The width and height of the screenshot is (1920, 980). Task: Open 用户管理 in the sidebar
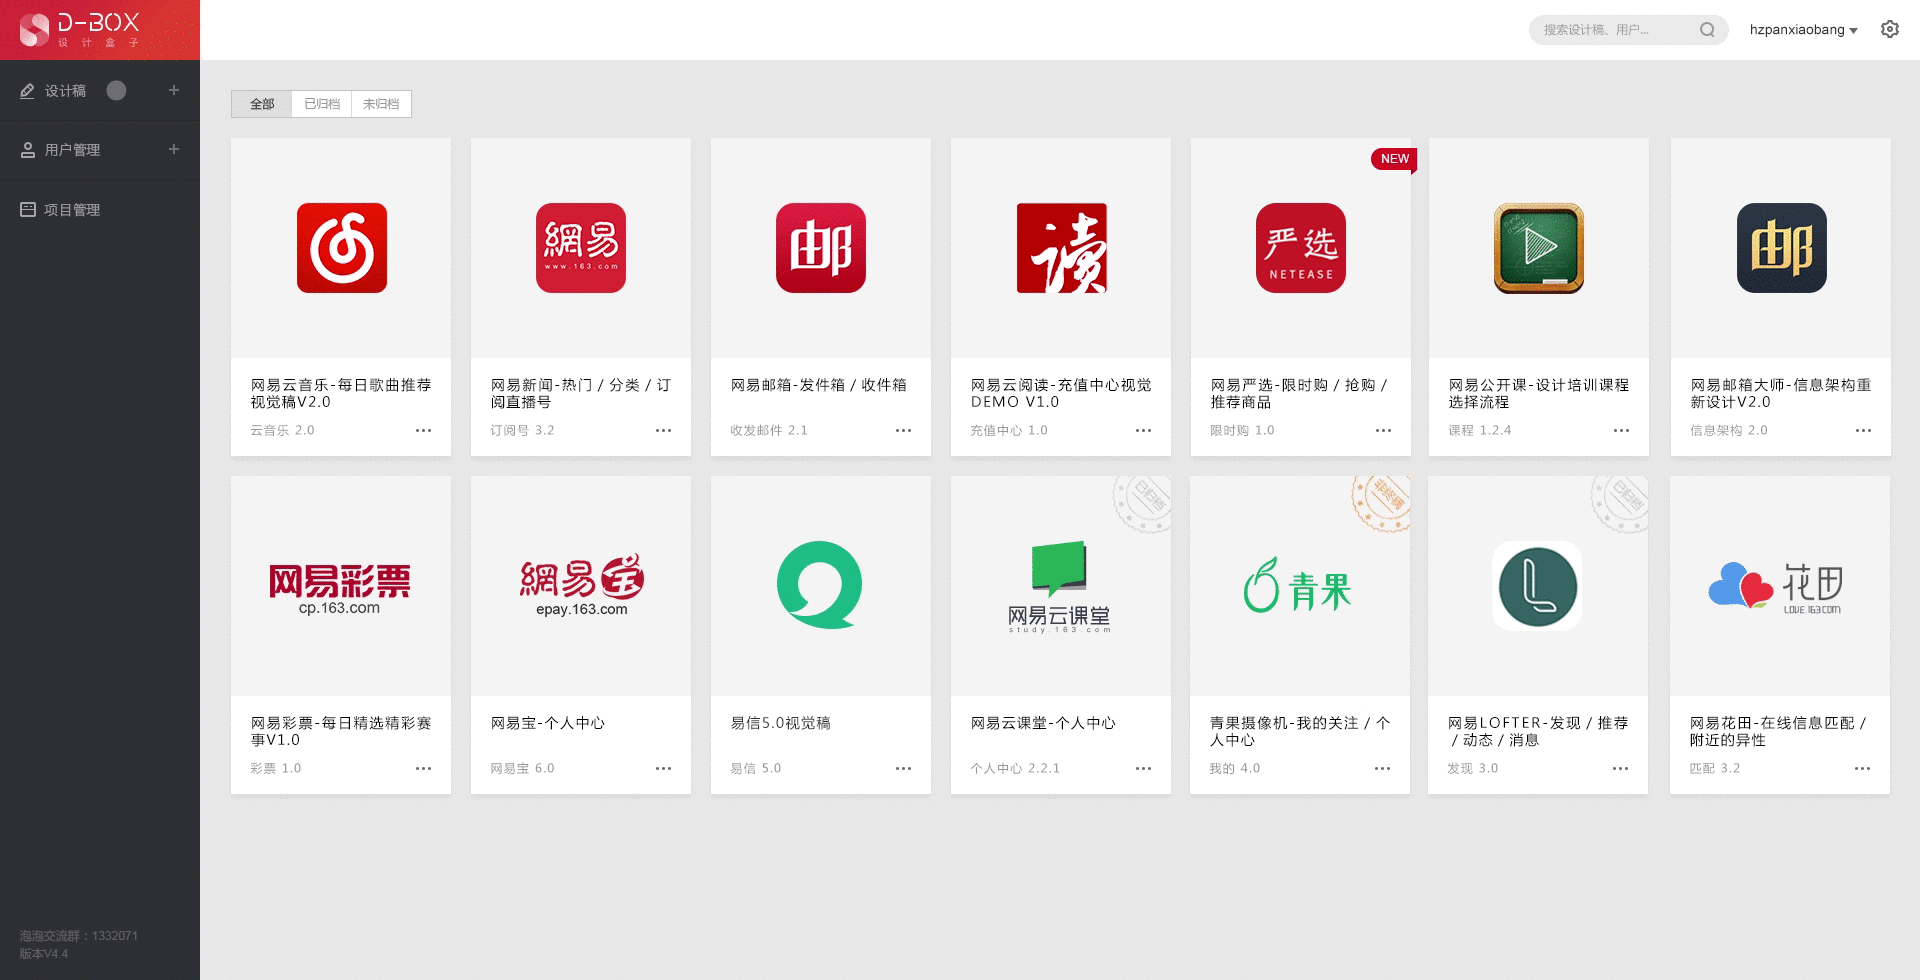tap(72, 150)
